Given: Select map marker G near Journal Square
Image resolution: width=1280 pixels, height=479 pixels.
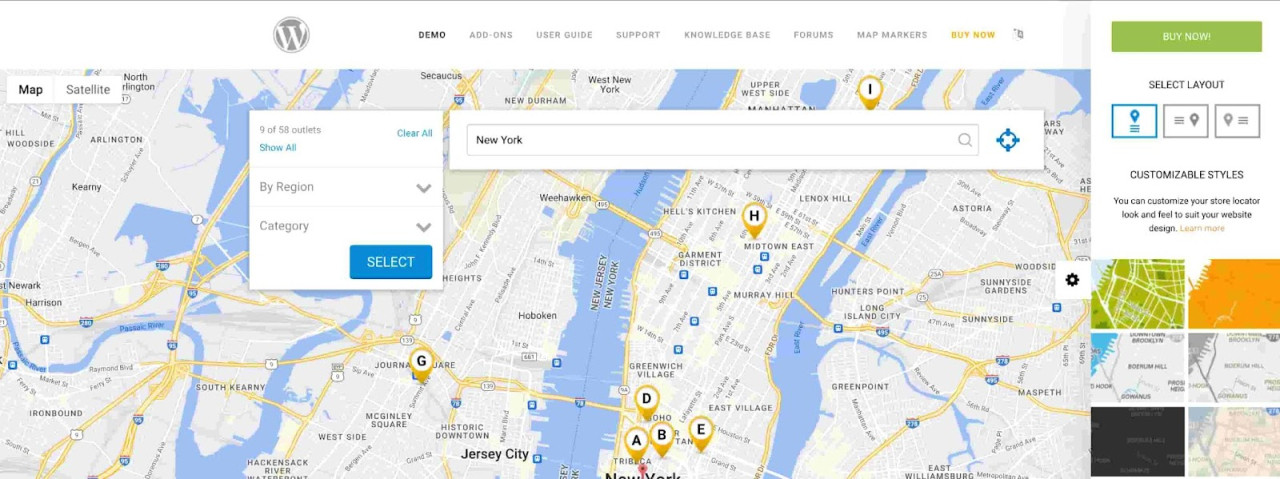Looking at the screenshot, I should click(x=421, y=362).
